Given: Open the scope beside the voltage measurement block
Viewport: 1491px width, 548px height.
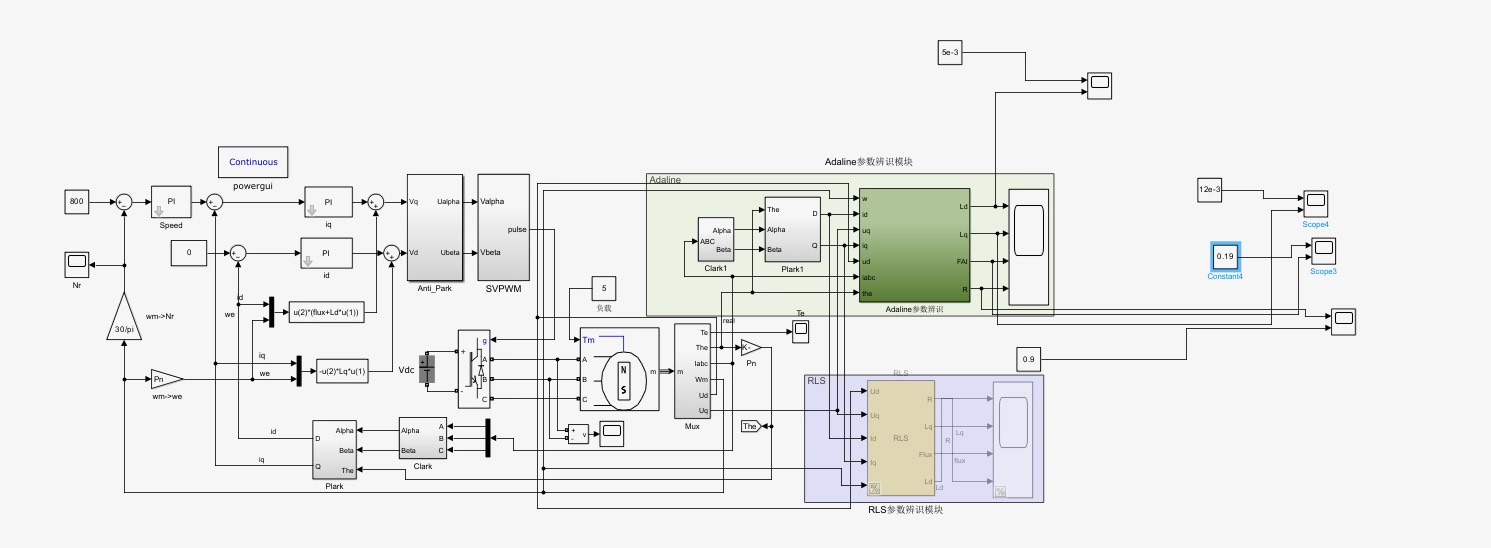Looking at the screenshot, I should point(612,433).
